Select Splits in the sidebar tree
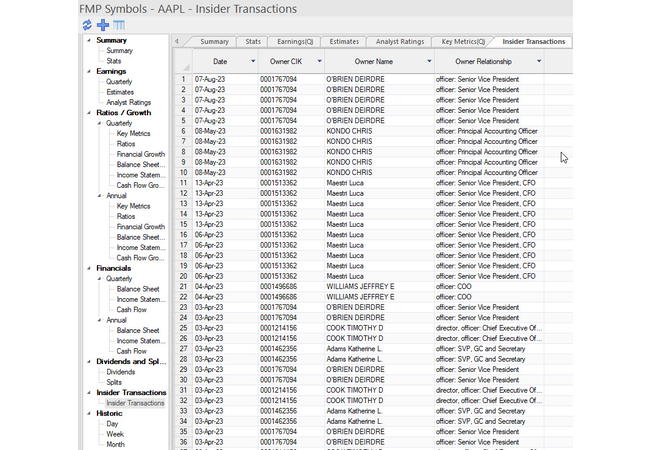 coord(114,382)
